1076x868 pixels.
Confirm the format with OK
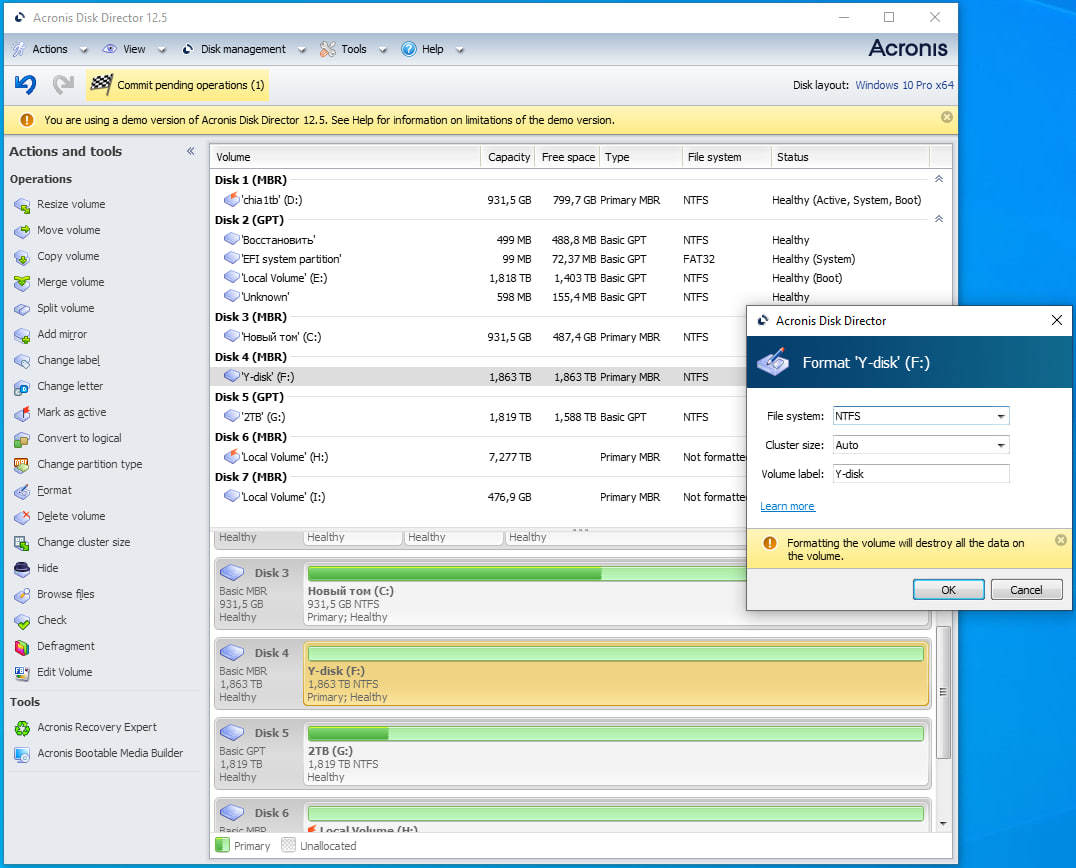(948, 589)
